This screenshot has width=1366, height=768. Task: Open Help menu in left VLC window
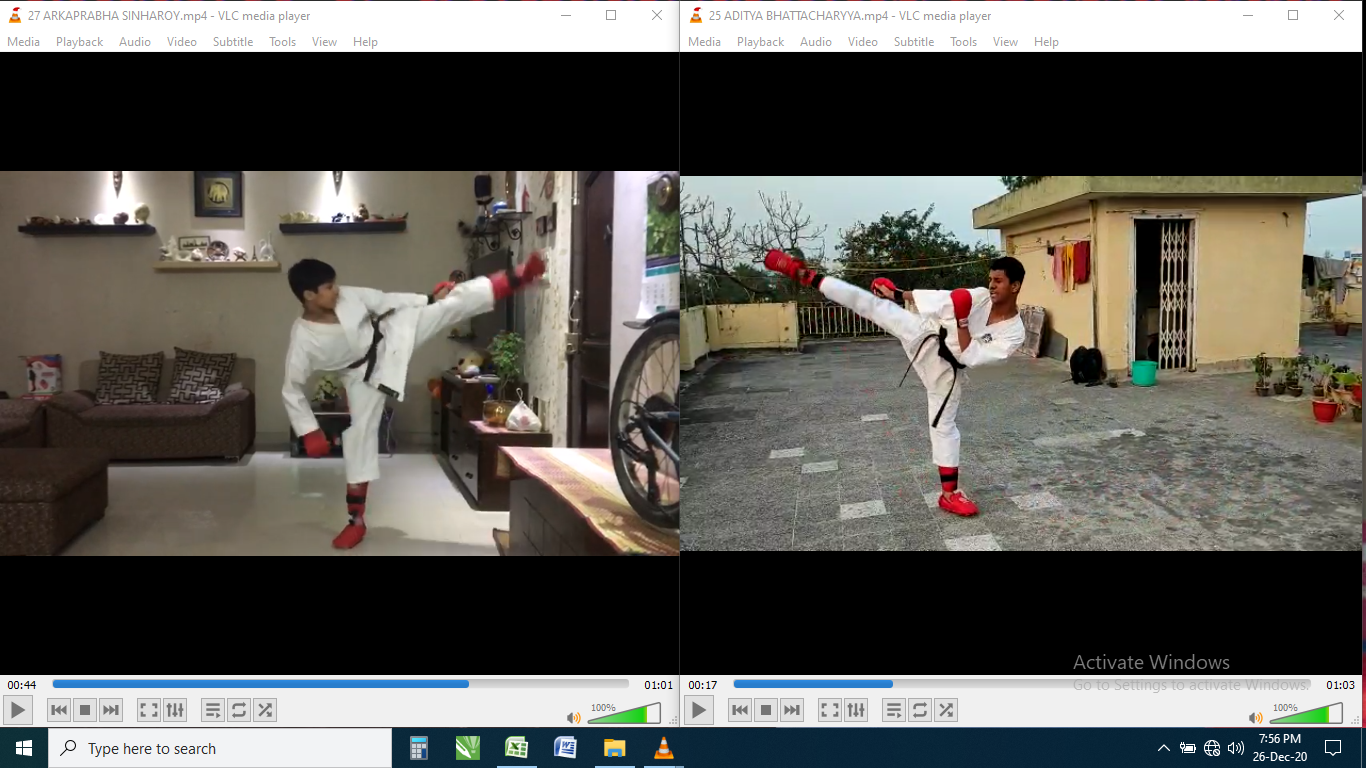click(366, 42)
